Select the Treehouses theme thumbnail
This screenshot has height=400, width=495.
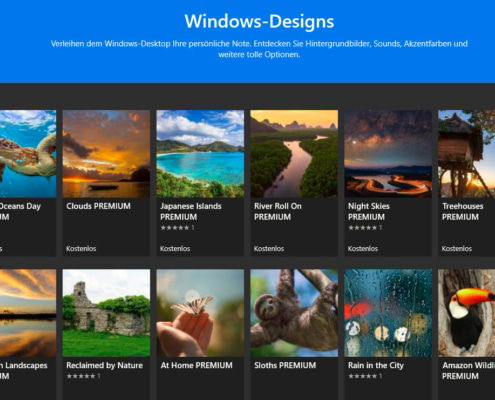click(467, 154)
